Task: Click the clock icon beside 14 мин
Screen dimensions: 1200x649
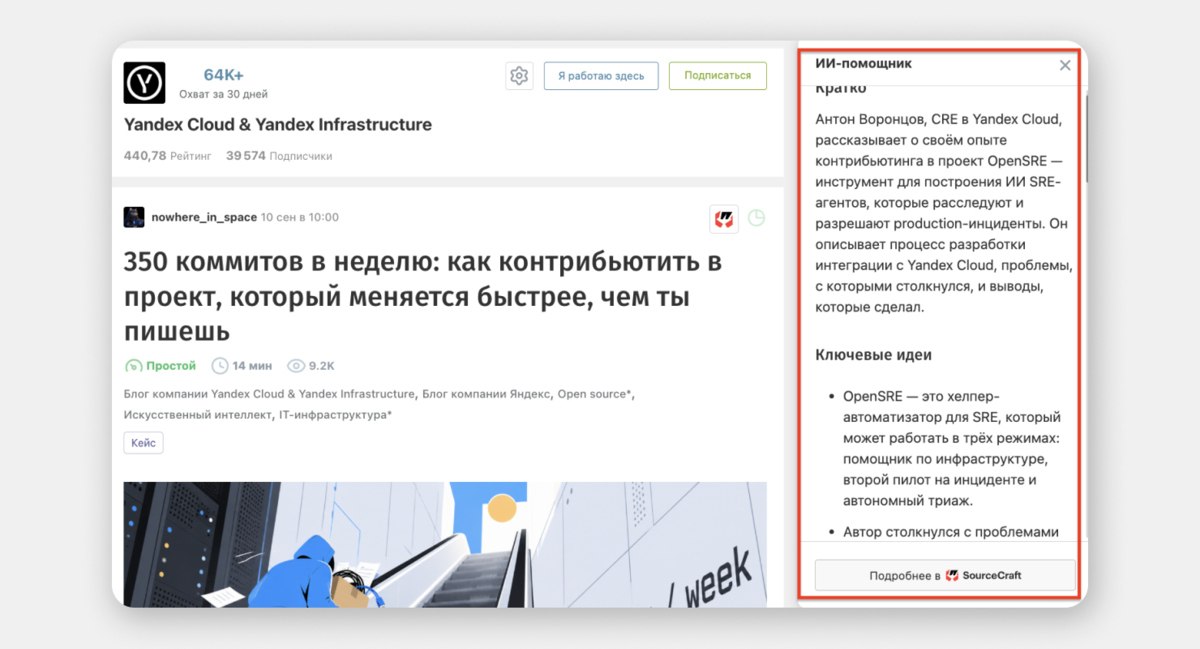Action: click(x=220, y=366)
